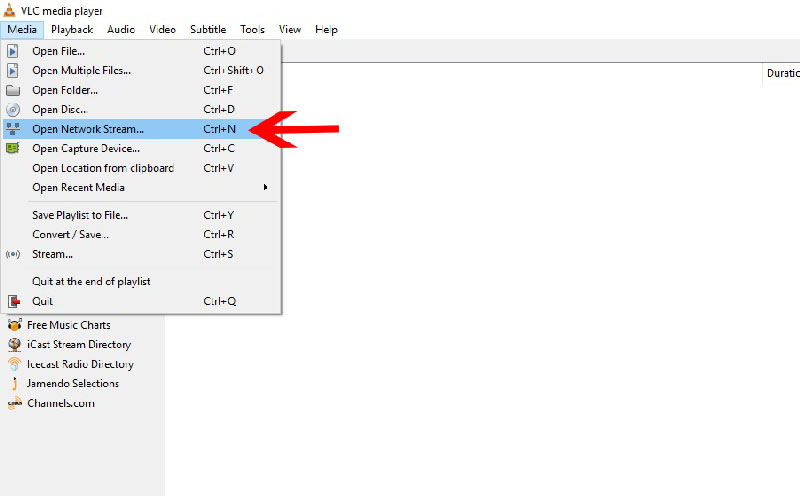Click the Open Capture Device card icon
The height and width of the screenshot is (496, 800).
13,148
